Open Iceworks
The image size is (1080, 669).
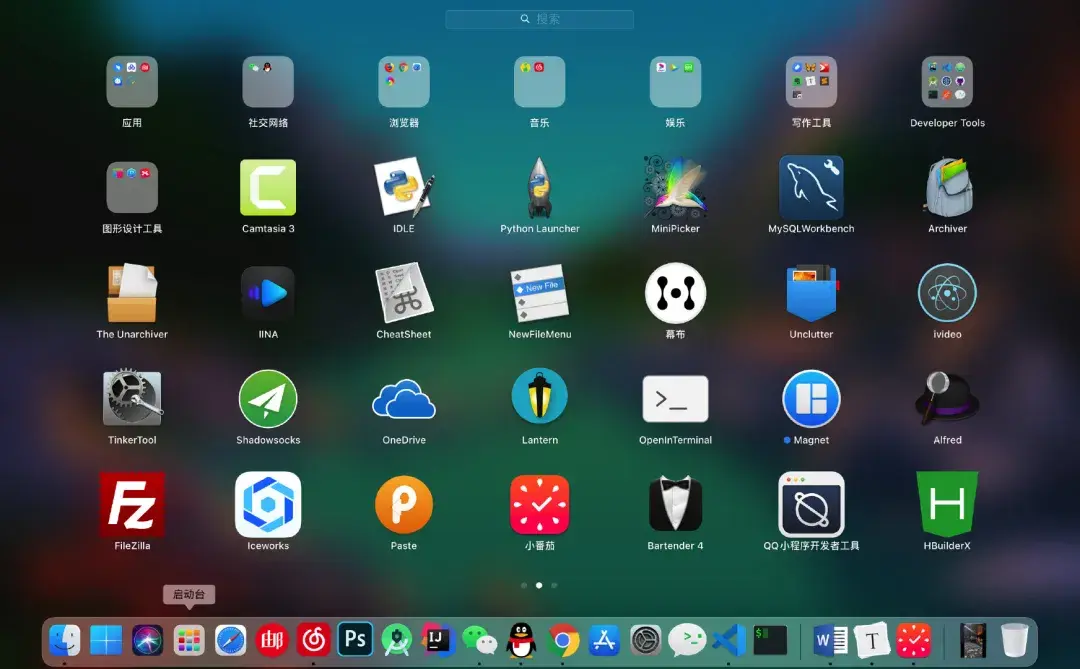(268, 504)
